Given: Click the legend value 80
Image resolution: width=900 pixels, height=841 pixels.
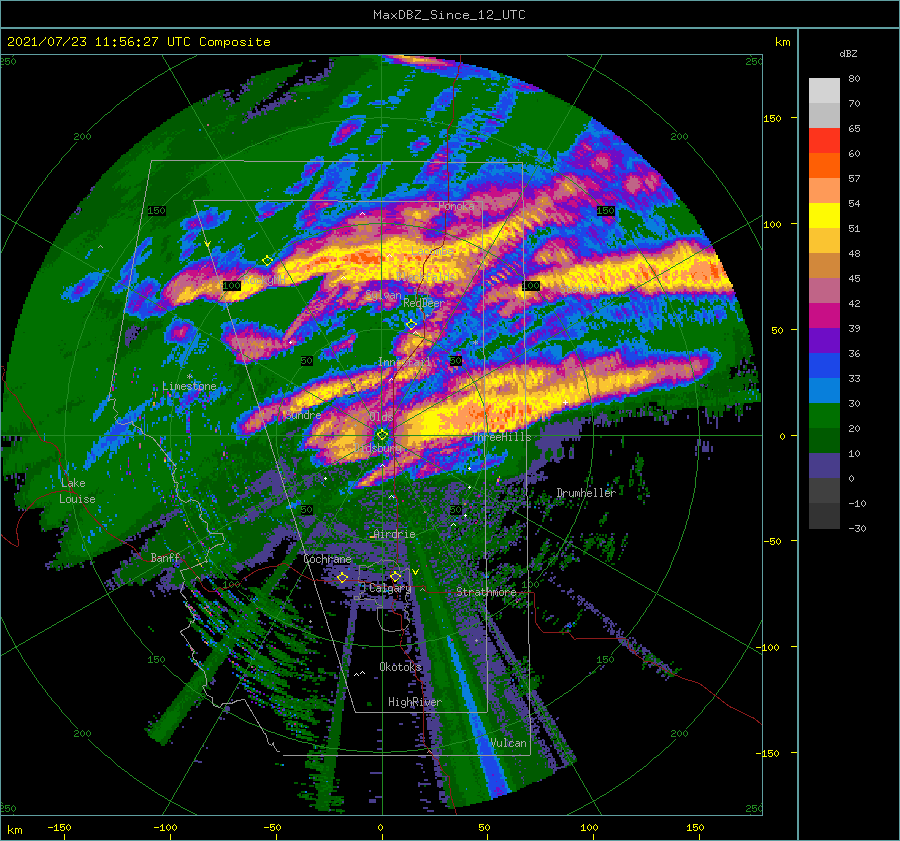Looking at the screenshot, I should 854,79.
